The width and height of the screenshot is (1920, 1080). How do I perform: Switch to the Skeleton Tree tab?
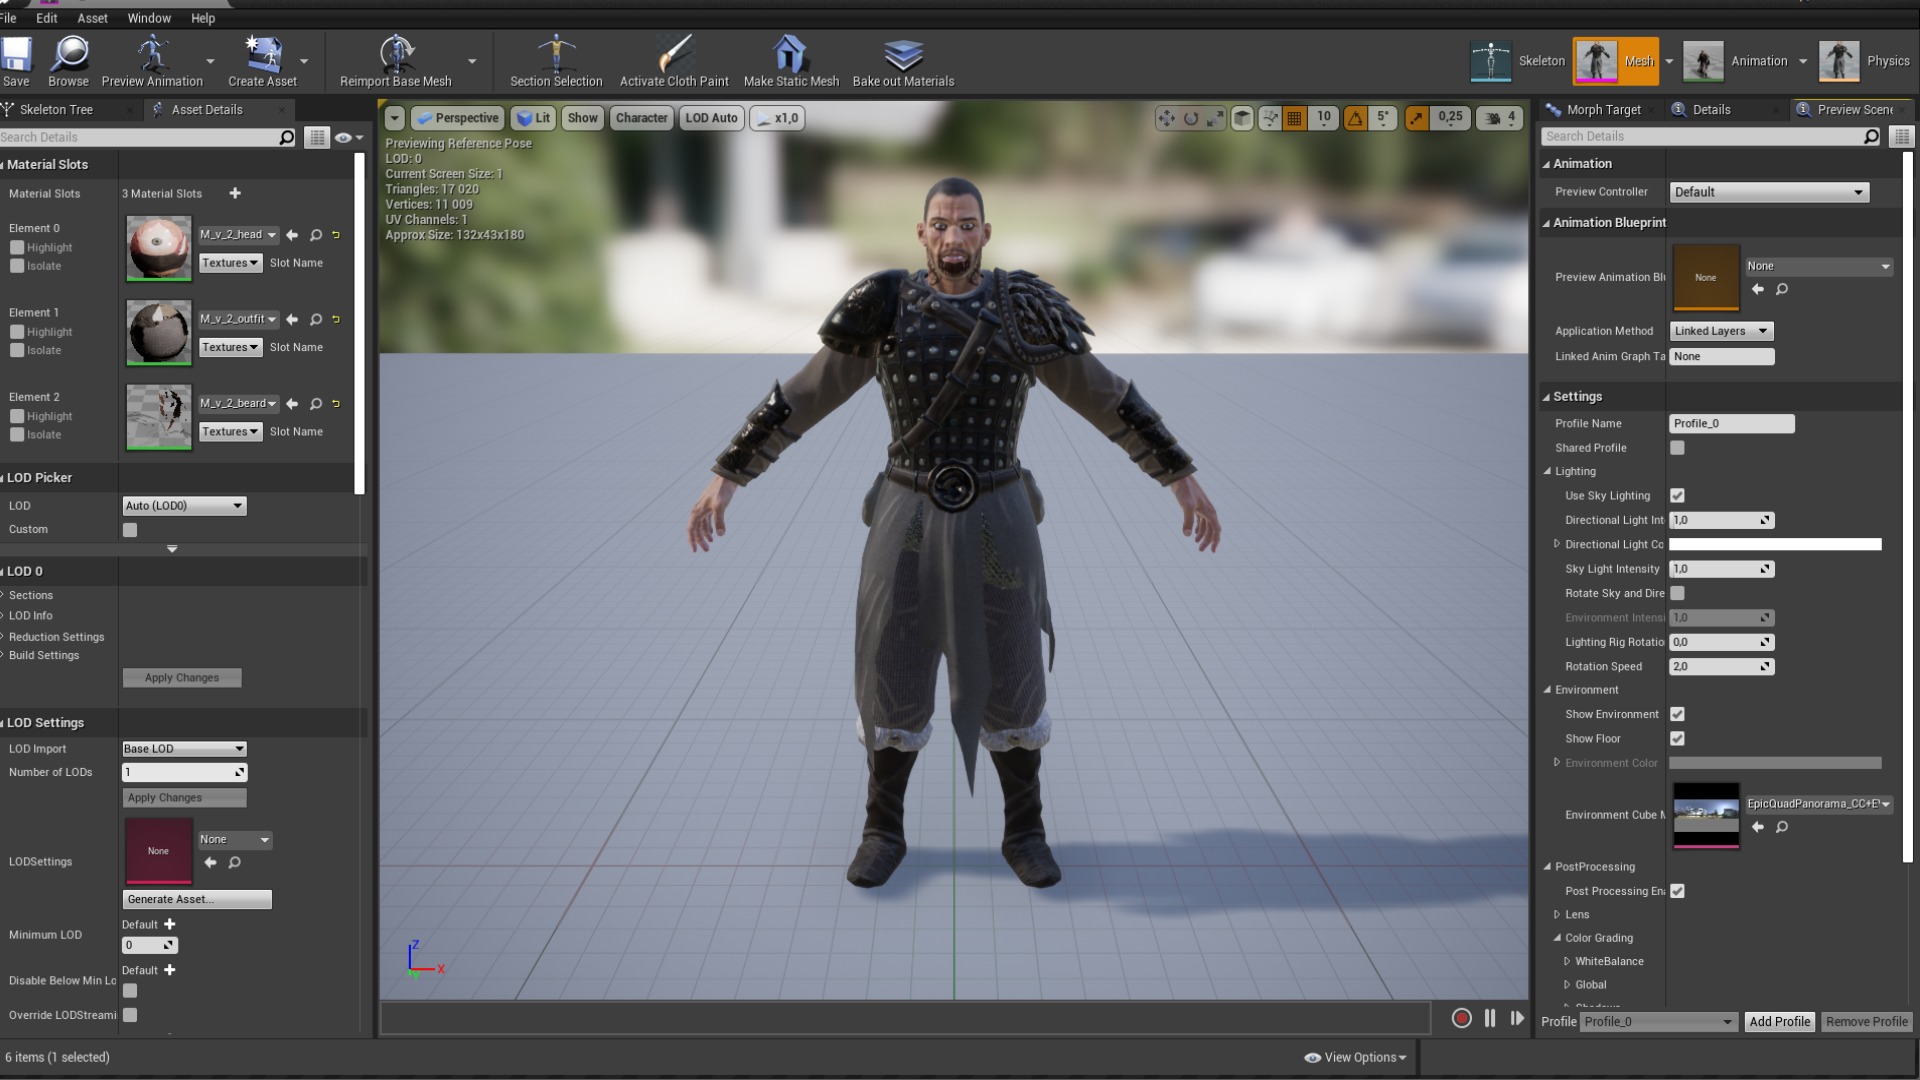tap(56, 109)
